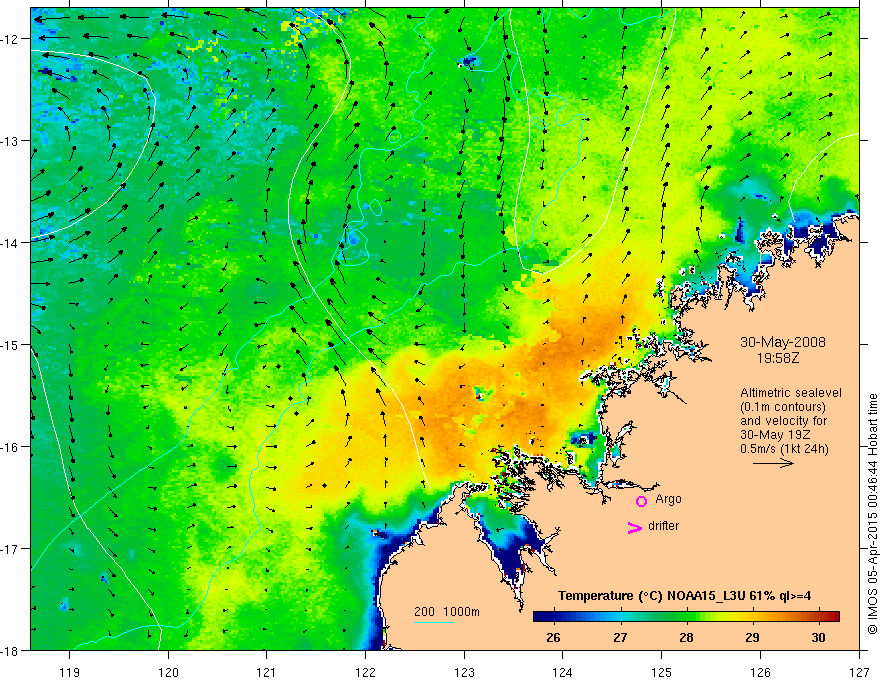
Task: Click the colorbar tick label 30
Action: [818, 637]
